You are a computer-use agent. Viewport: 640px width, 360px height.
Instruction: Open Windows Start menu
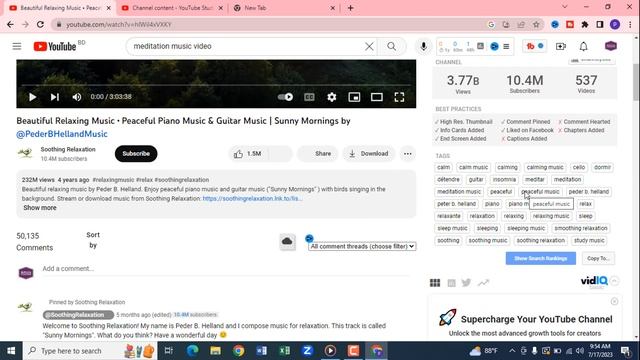(x=11, y=351)
